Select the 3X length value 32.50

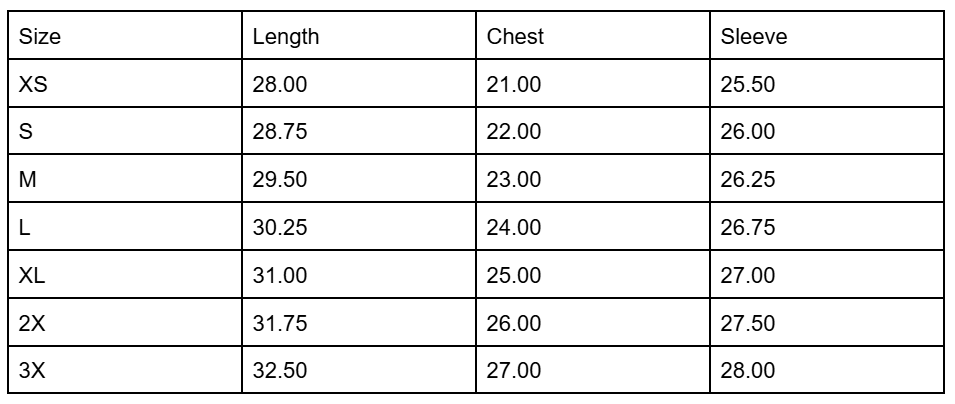tap(359, 369)
